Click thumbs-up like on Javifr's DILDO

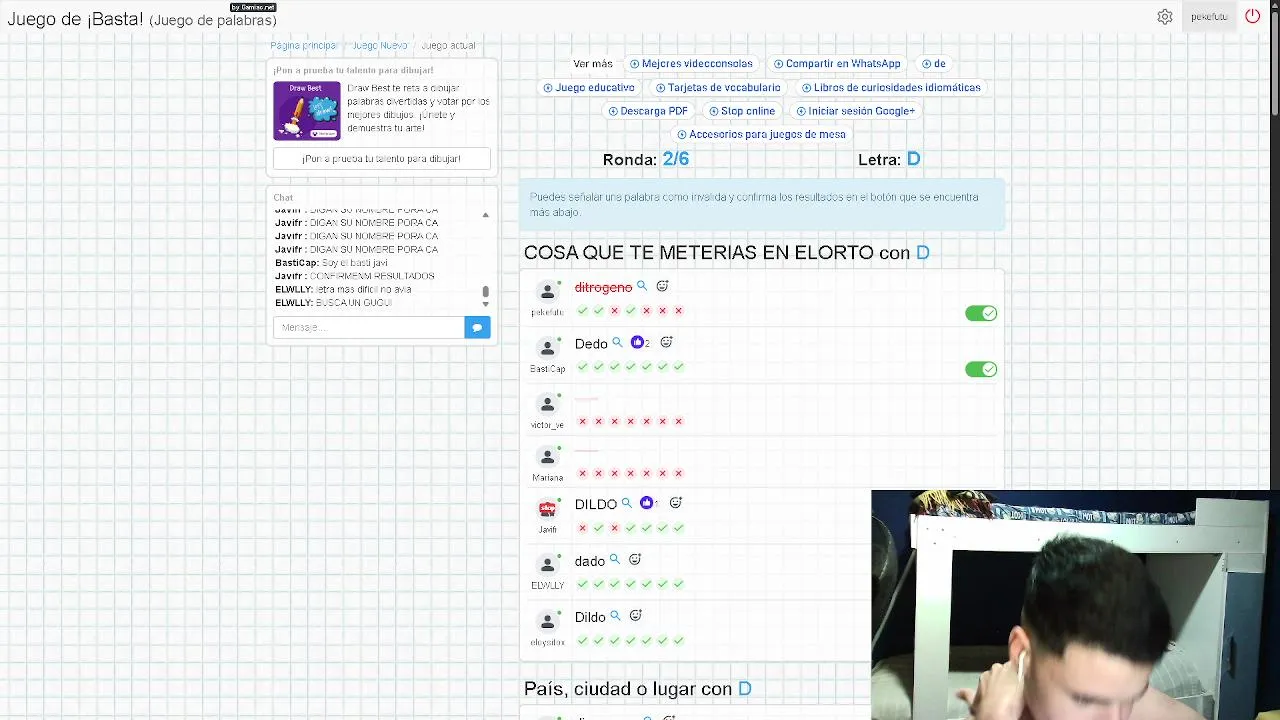coord(646,503)
